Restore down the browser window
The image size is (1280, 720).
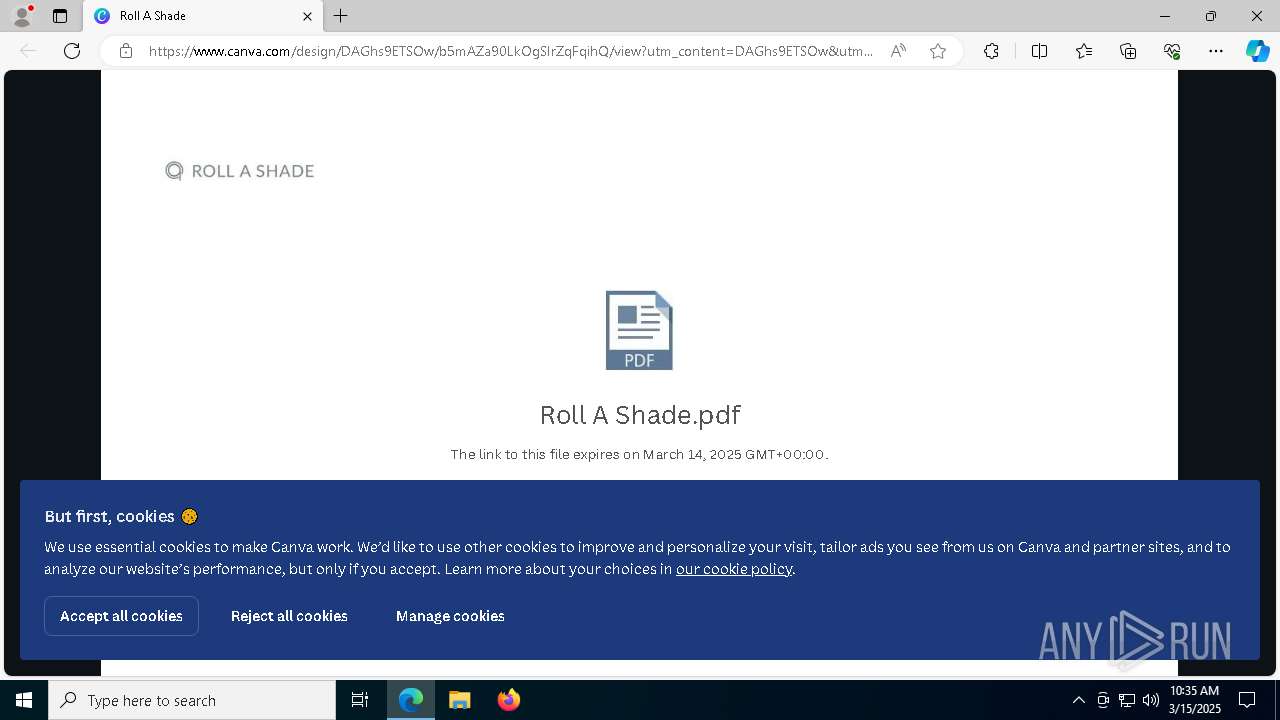(1211, 16)
